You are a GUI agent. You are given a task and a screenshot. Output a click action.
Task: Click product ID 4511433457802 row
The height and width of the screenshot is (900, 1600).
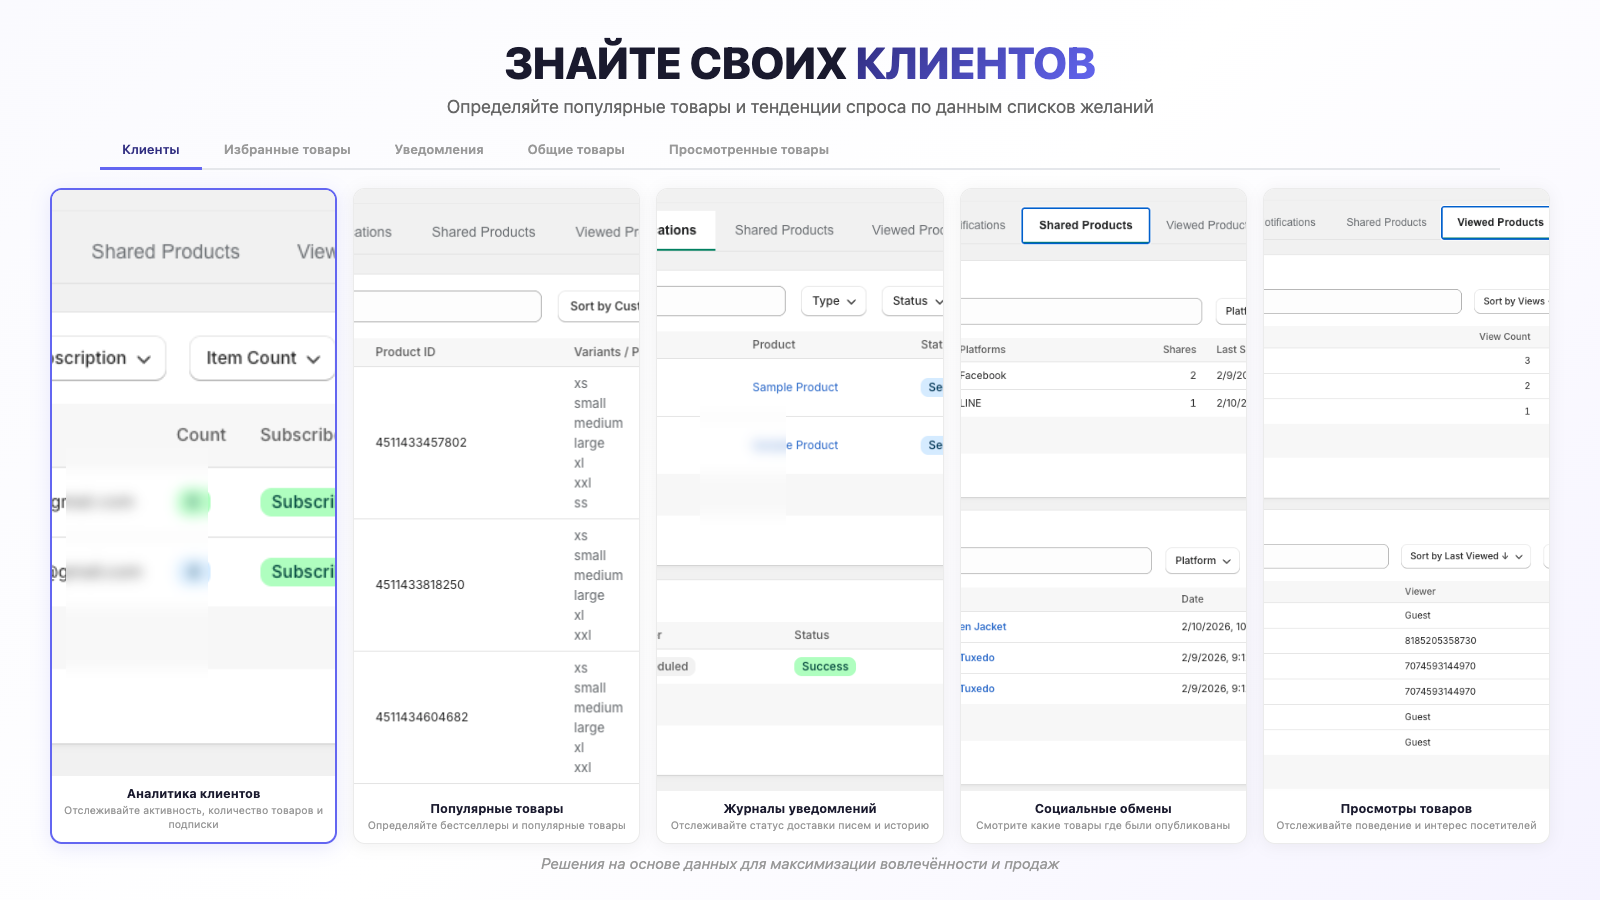coord(421,443)
